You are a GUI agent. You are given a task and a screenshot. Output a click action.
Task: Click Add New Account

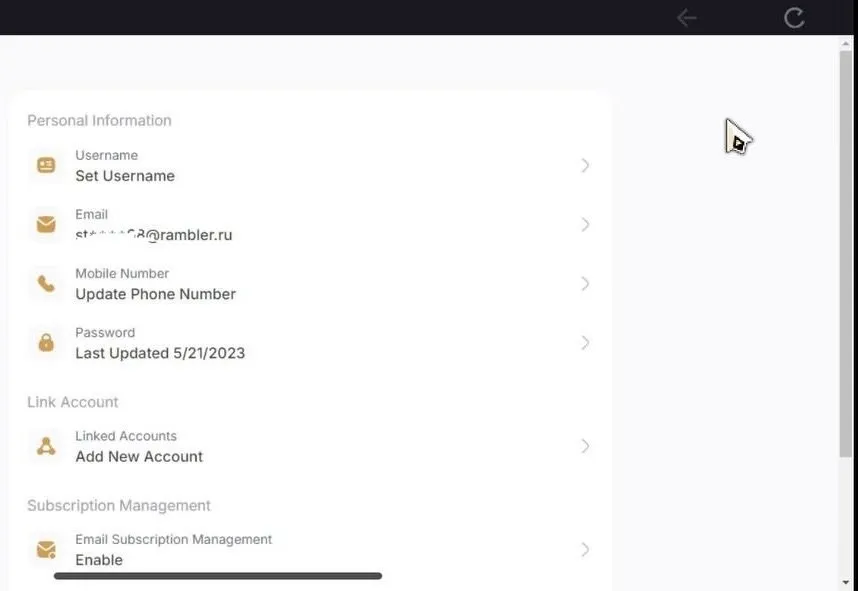139,456
